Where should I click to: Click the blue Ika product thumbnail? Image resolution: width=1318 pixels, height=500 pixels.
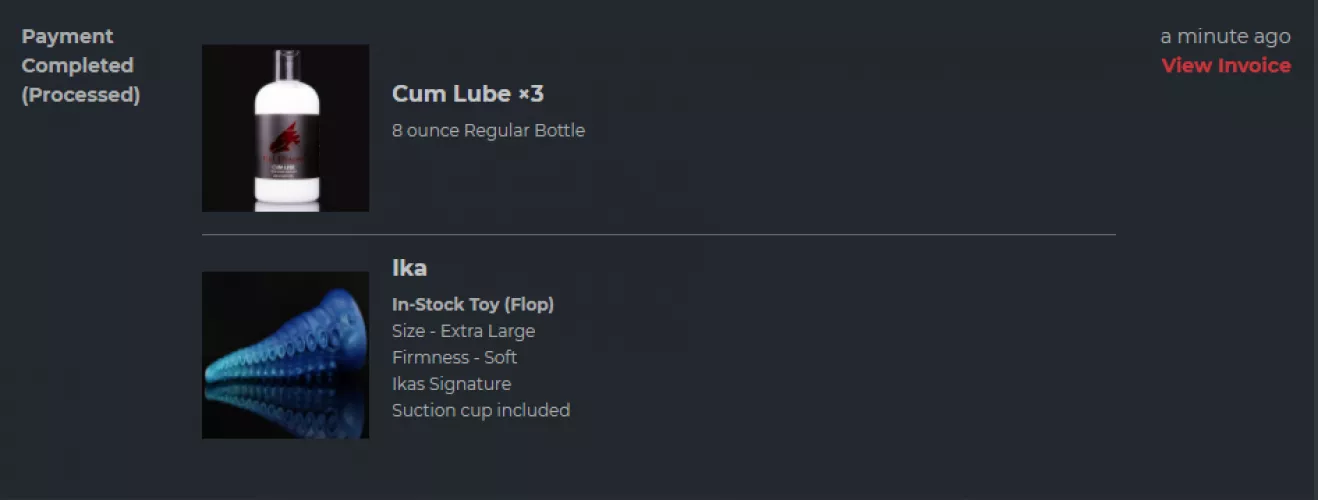point(285,355)
